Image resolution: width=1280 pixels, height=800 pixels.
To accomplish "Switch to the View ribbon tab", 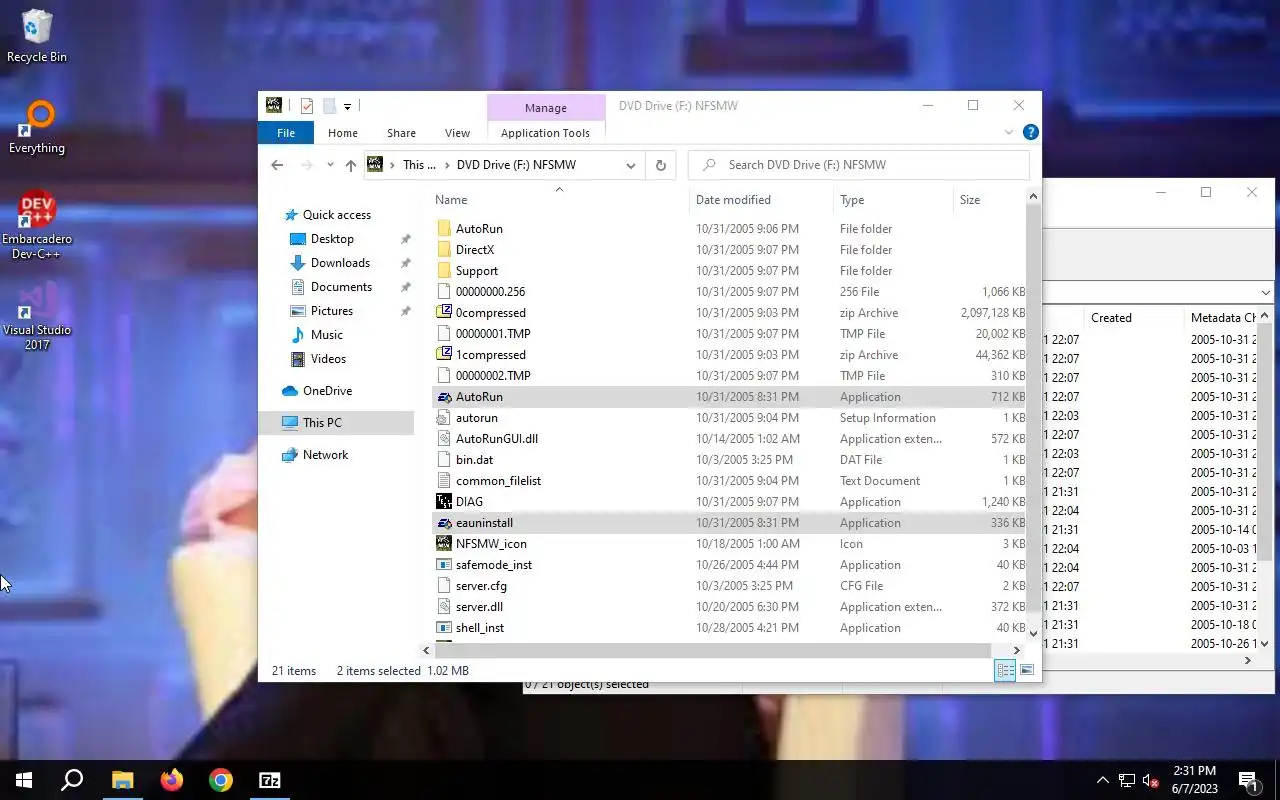I will (457, 133).
